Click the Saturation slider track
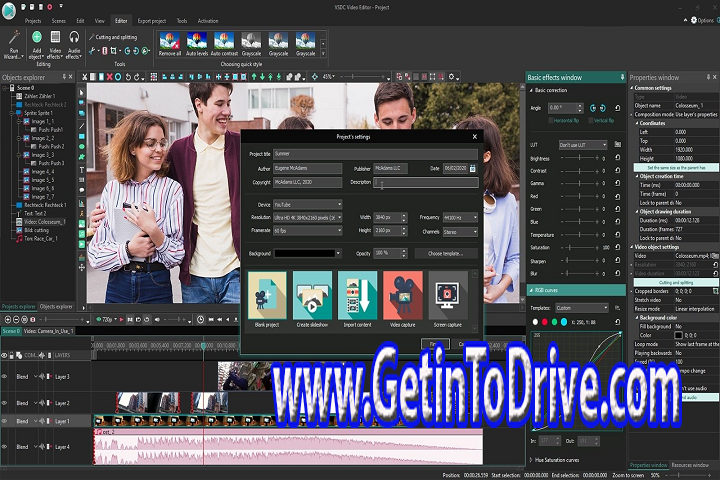Viewport: 720px width, 480px height. click(x=579, y=247)
